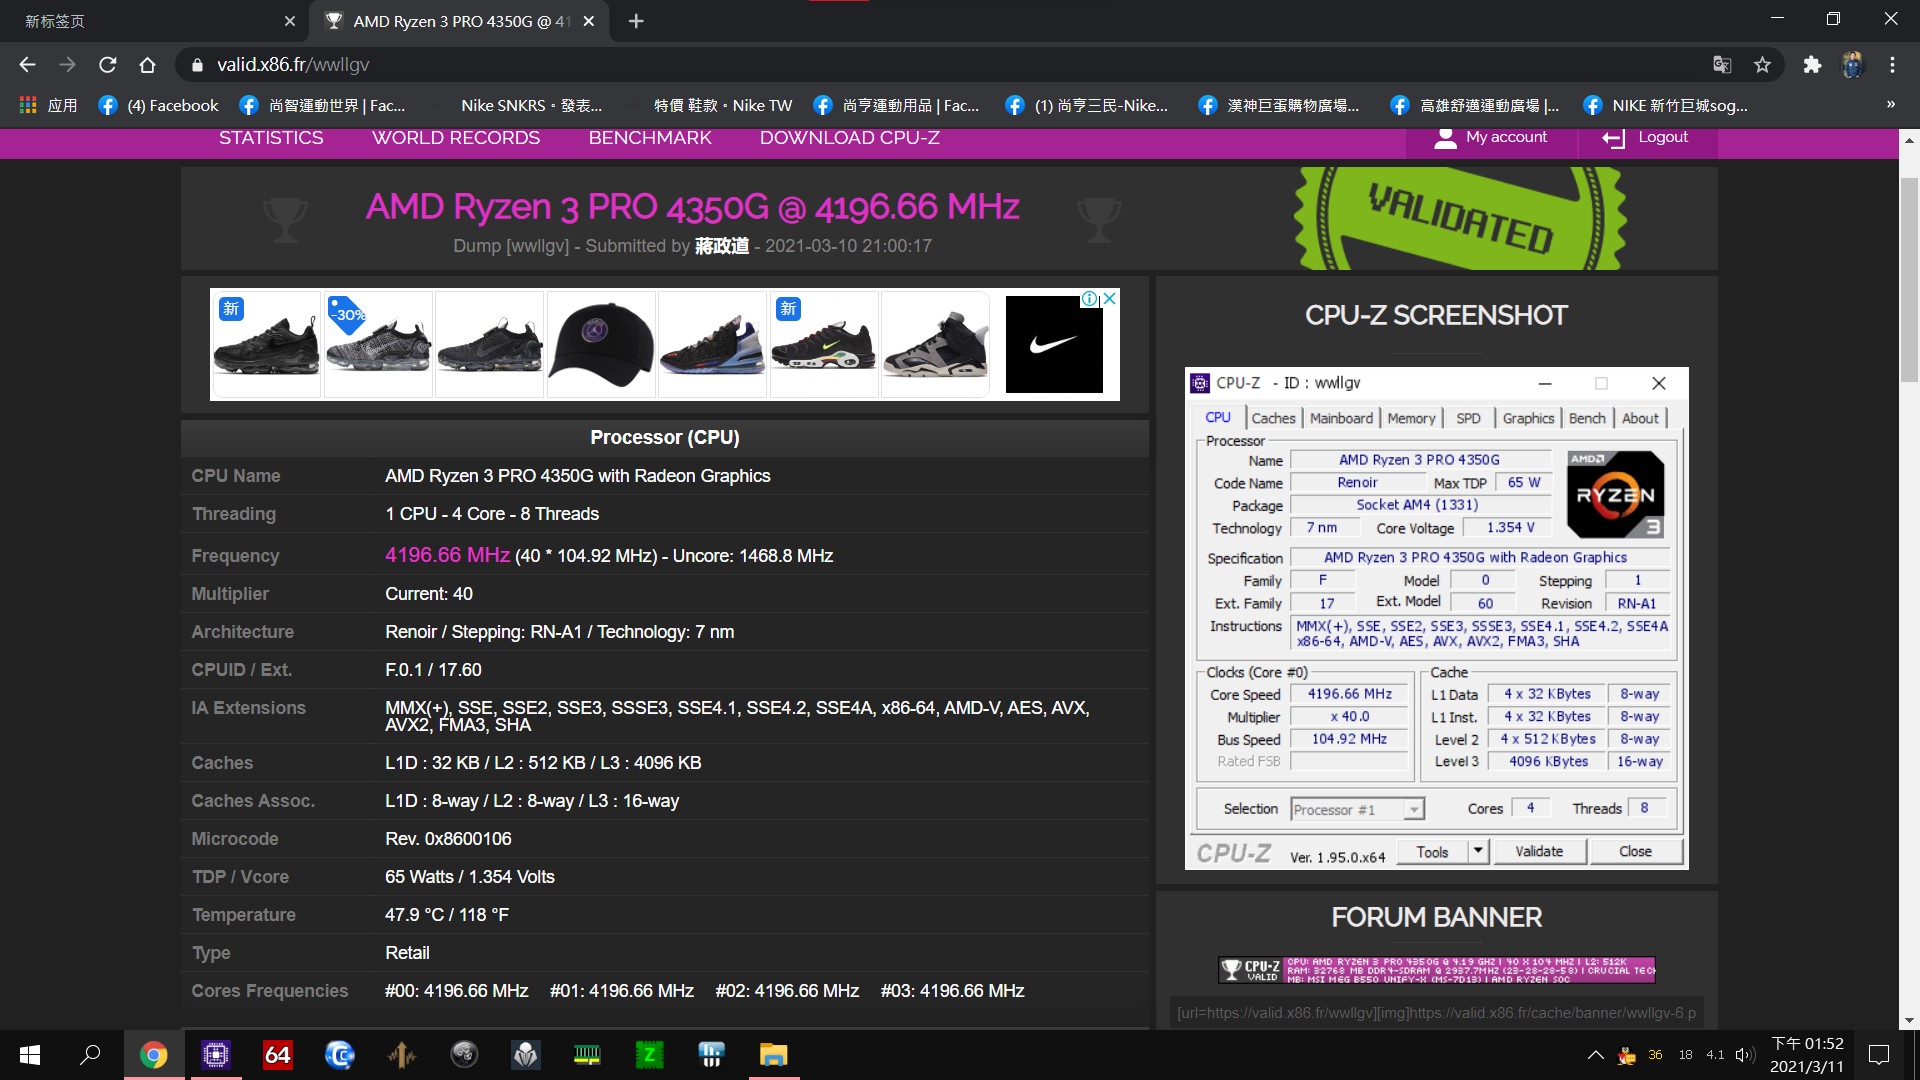The height and width of the screenshot is (1080, 1920).
Task: Open the black cap ad thumbnail
Action: click(600, 344)
